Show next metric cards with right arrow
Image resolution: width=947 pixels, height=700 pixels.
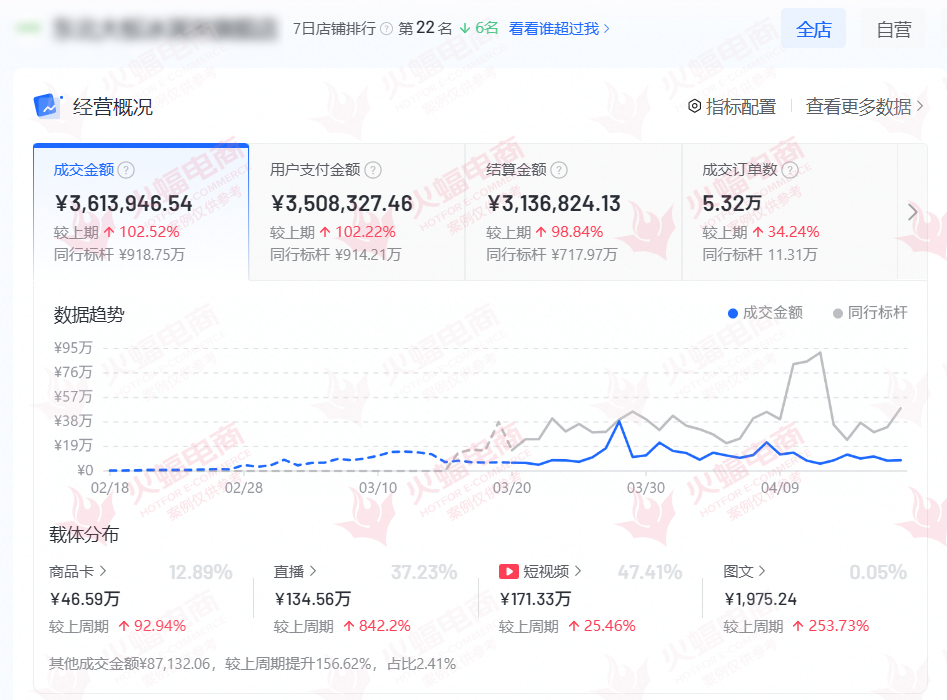coord(913,212)
